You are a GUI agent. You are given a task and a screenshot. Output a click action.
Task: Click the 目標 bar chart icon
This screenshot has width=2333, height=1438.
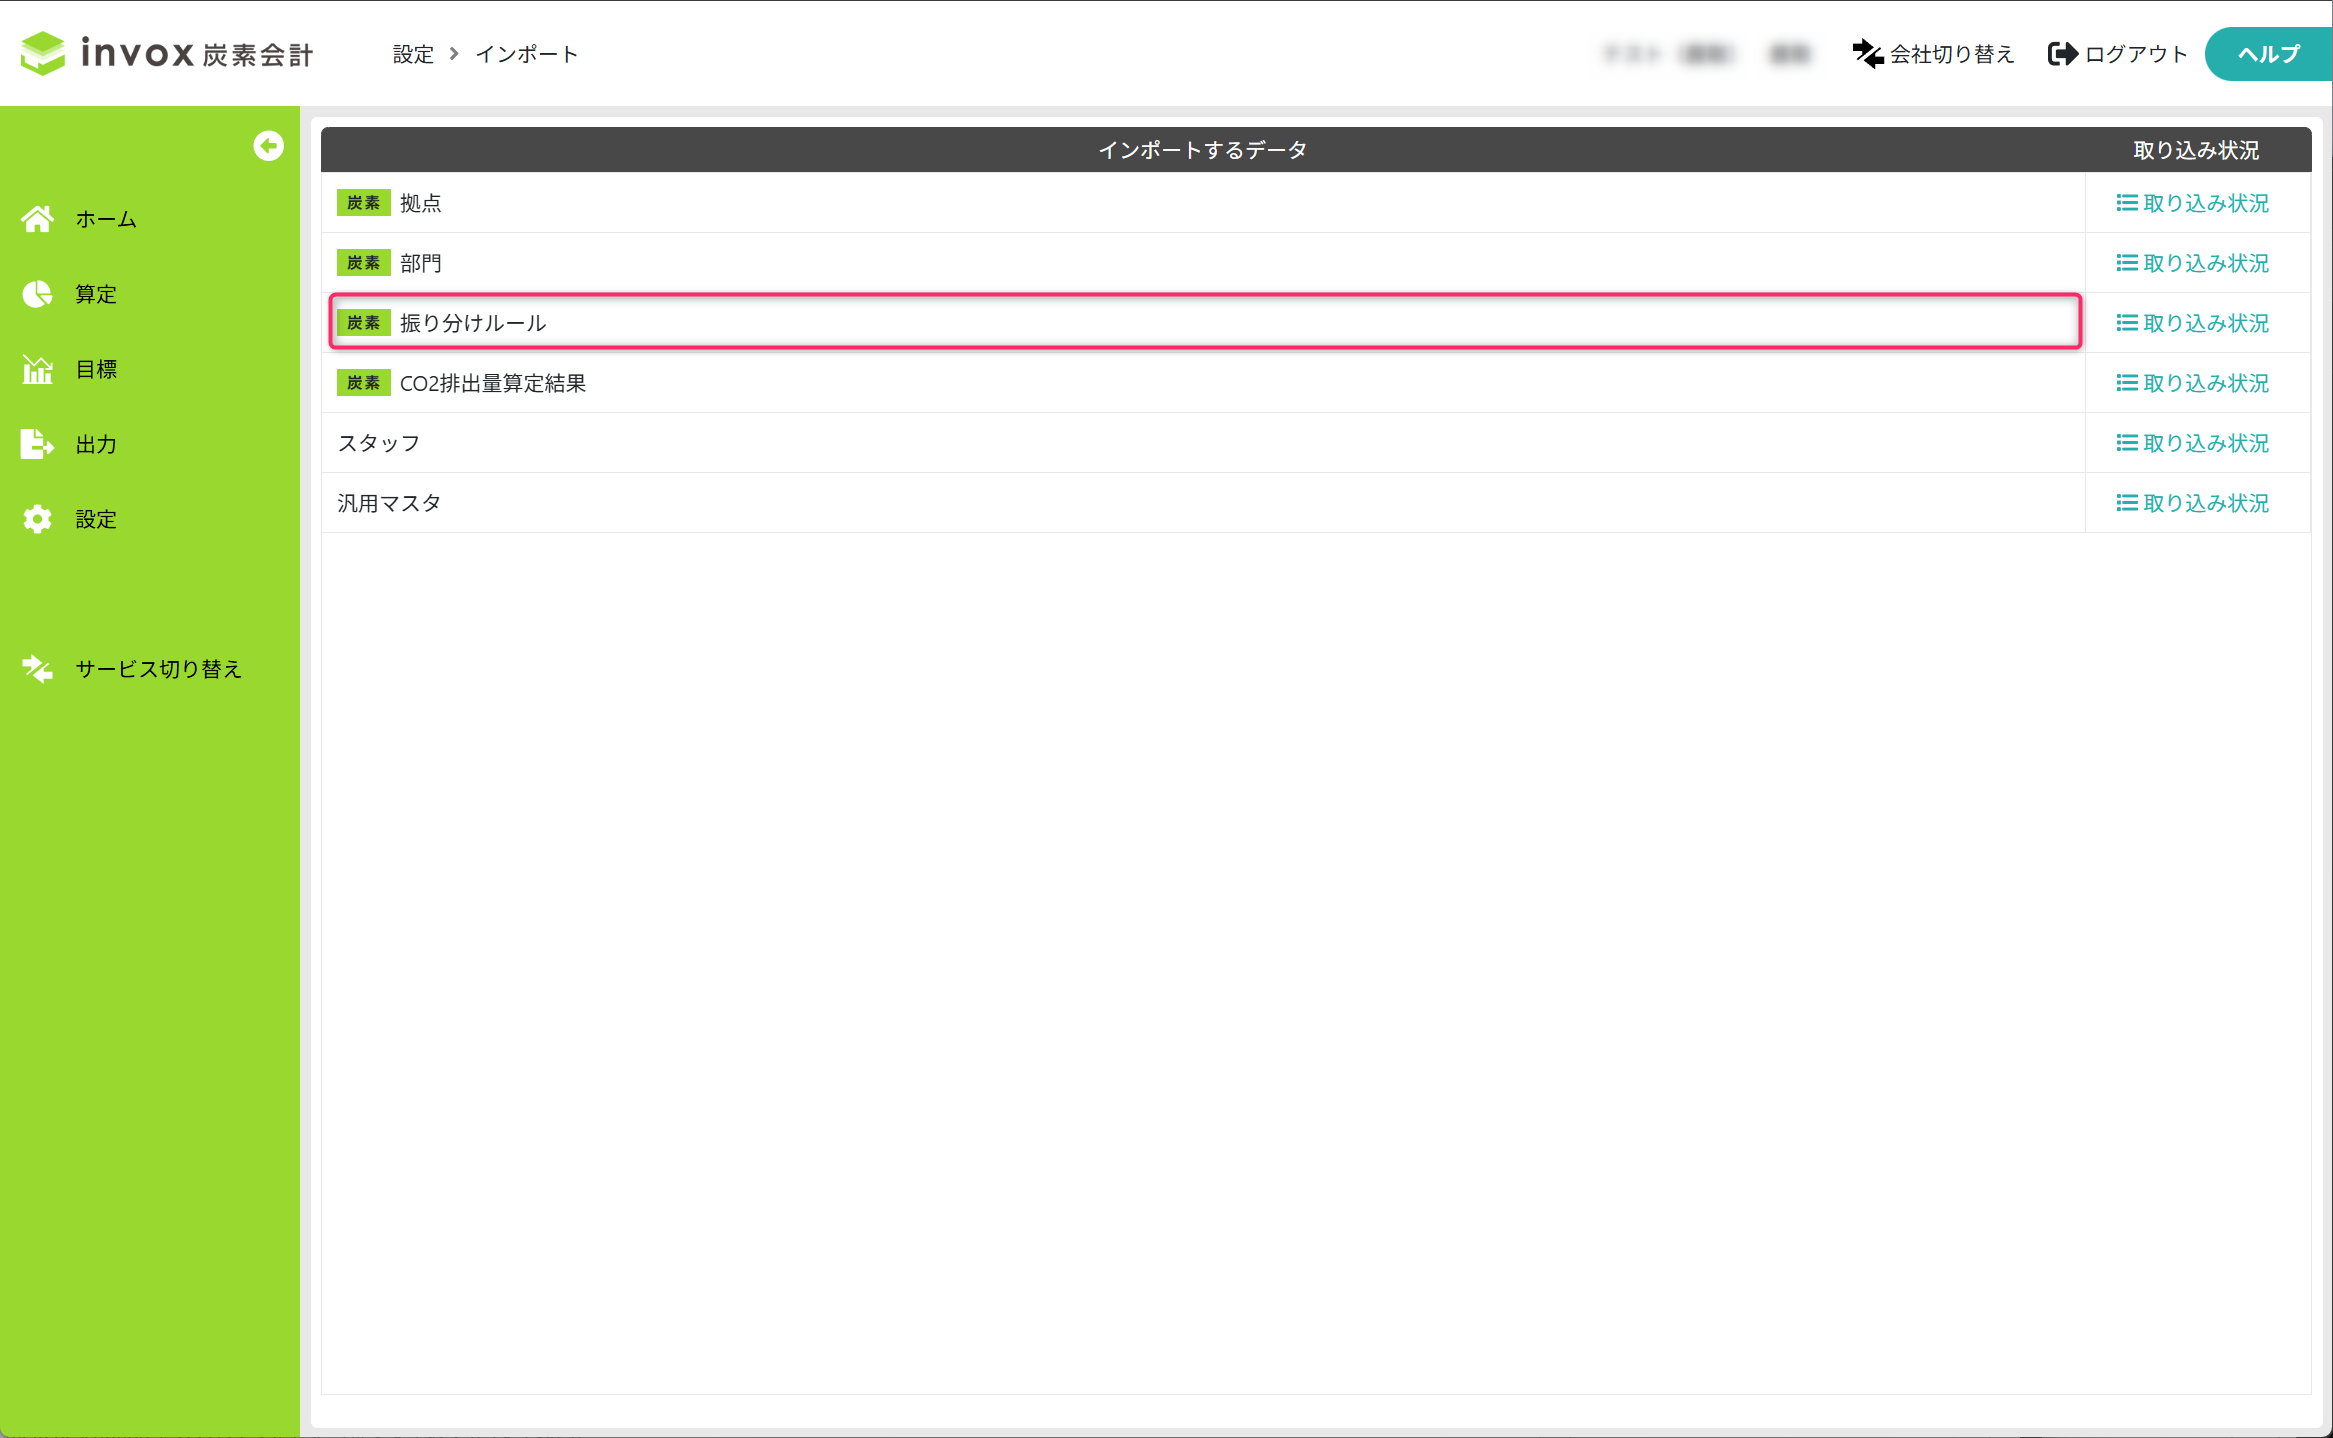tap(38, 369)
